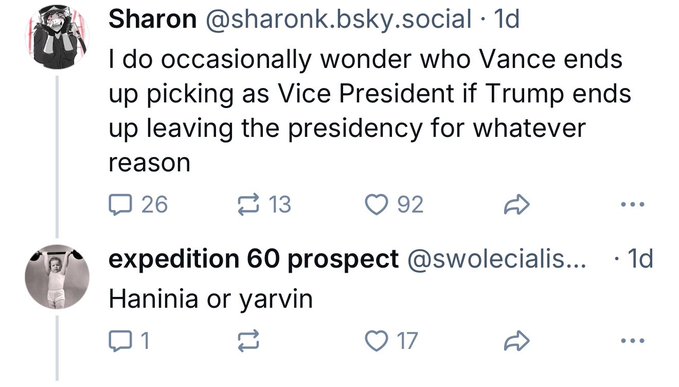Like Sharon's post with 92 likes
The image size is (679, 387).
(376, 204)
